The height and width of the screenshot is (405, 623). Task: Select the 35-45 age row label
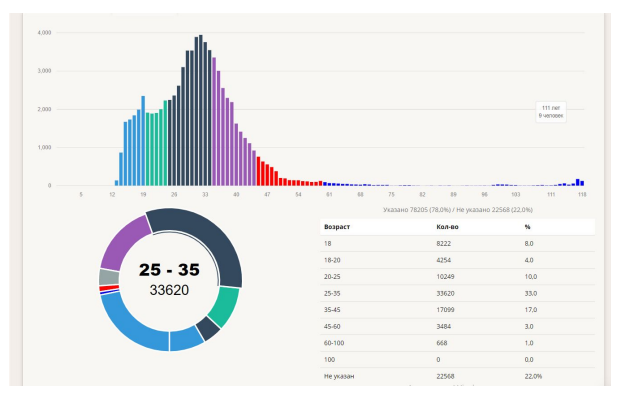tap(332, 310)
